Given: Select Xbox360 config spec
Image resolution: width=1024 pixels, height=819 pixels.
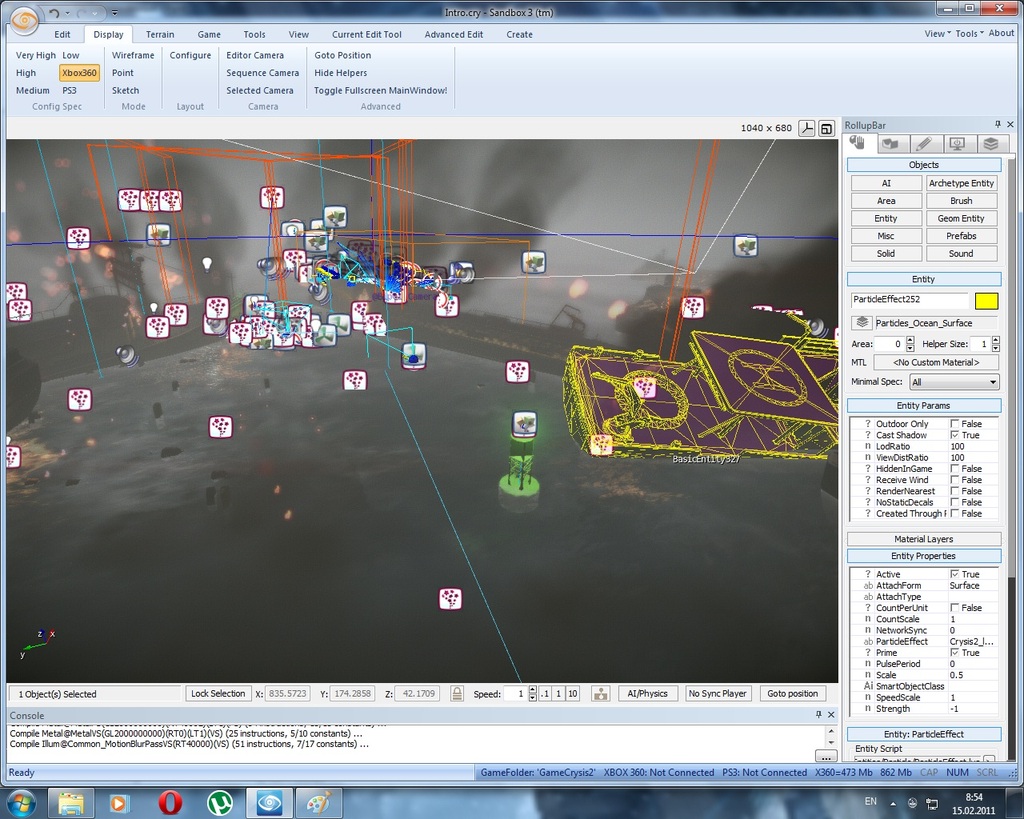Looking at the screenshot, I should [79, 72].
